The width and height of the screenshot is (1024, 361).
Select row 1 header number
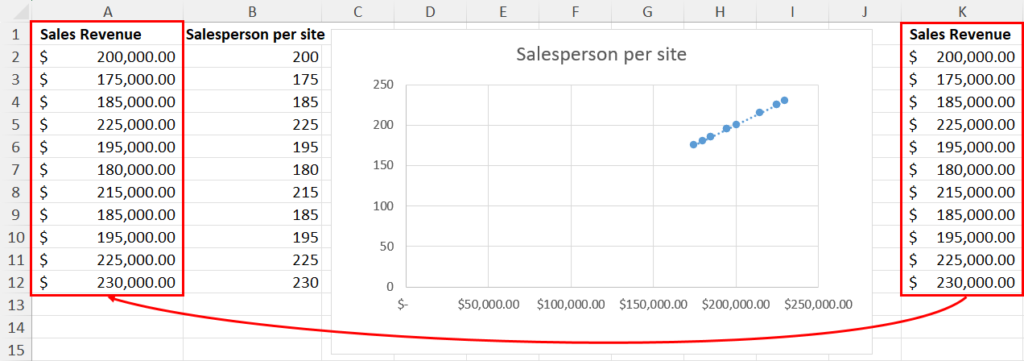(16, 35)
